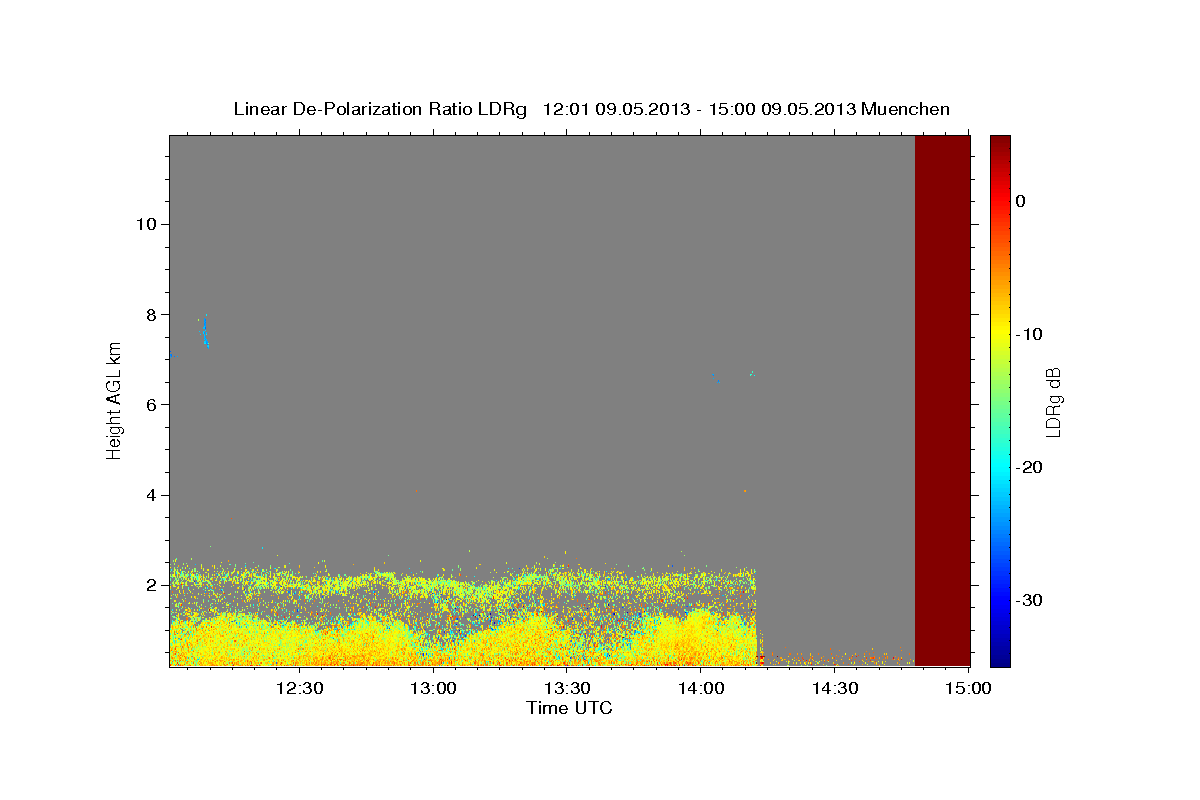
Task: Click the 'Height AGL km' y-axis label
Action: [x=115, y=401]
